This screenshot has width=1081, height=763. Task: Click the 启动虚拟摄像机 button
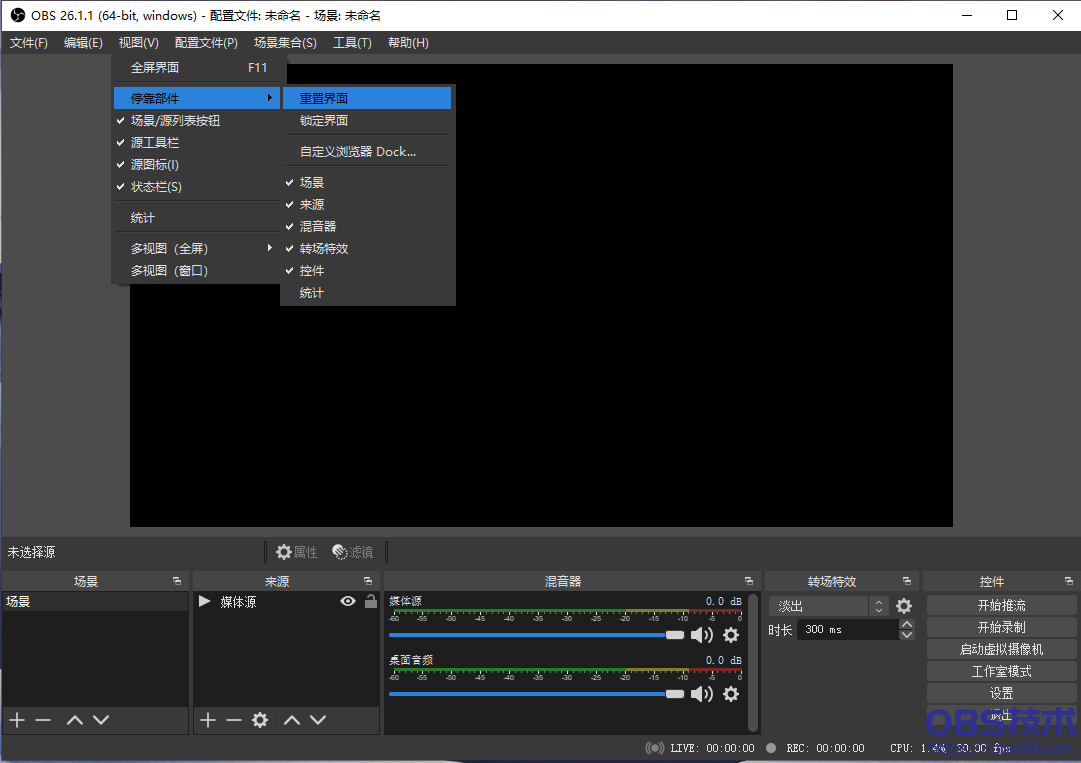(x=1001, y=649)
